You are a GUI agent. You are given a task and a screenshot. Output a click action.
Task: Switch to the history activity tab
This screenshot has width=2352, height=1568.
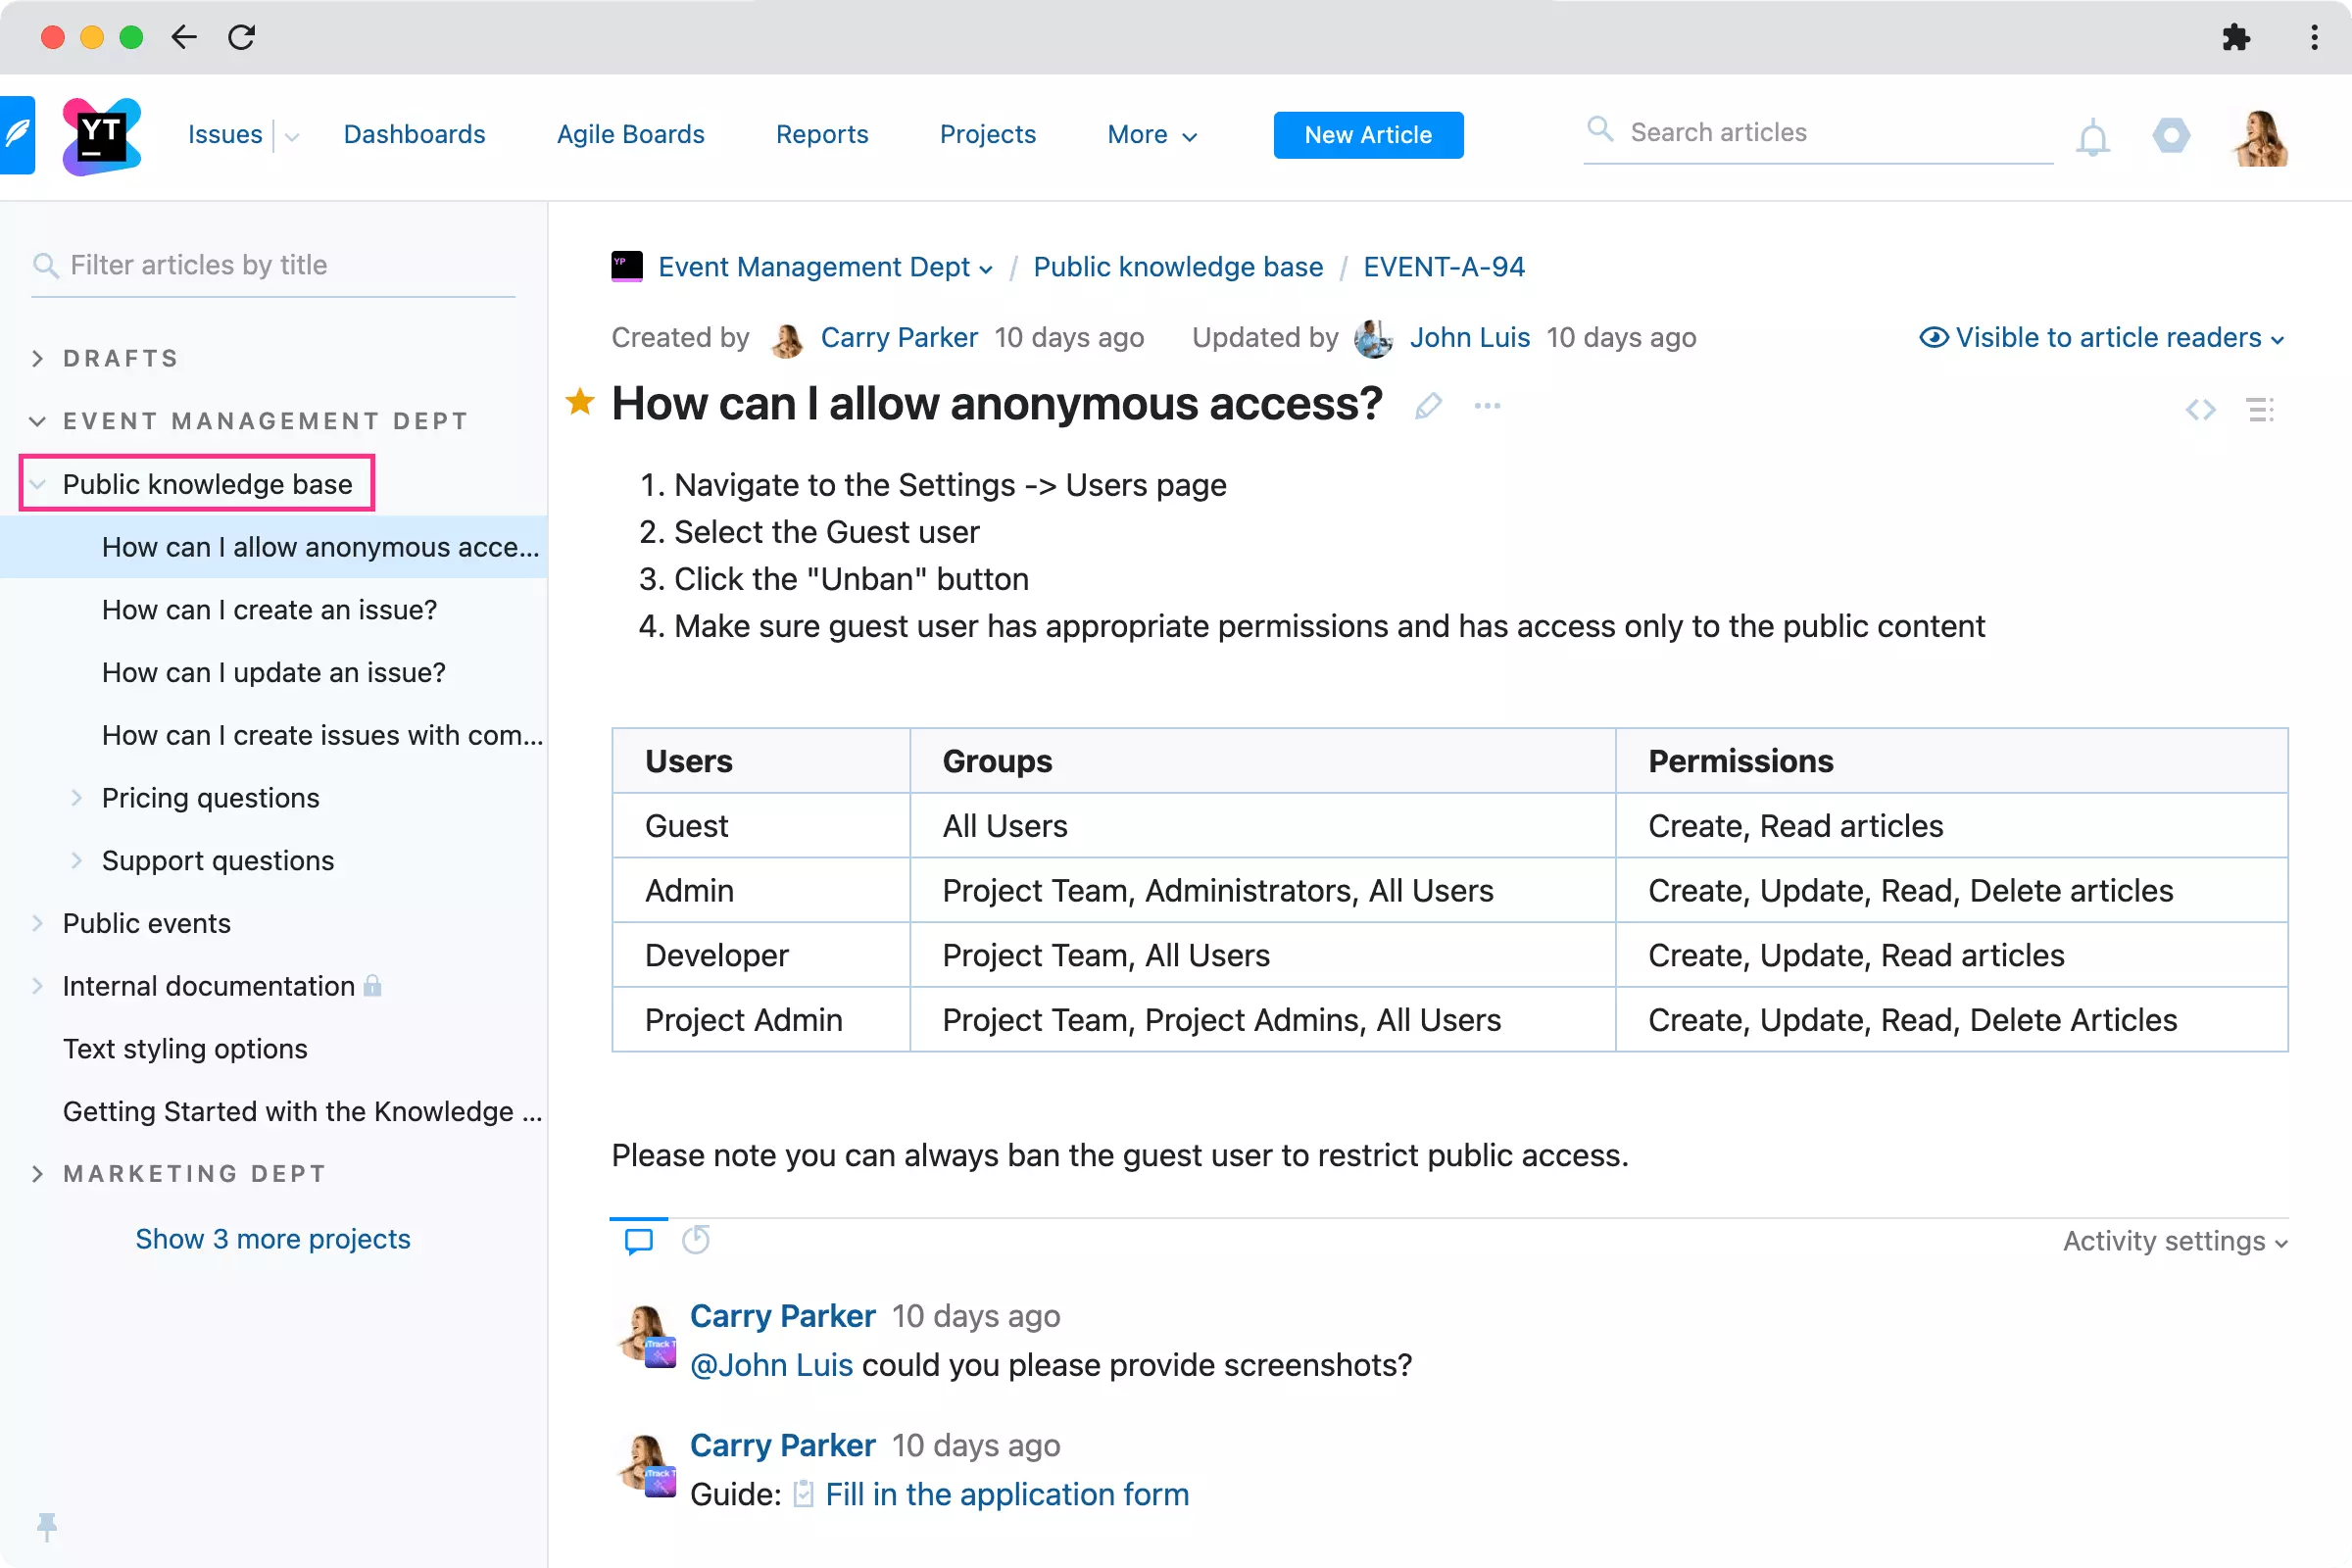click(696, 1240)
